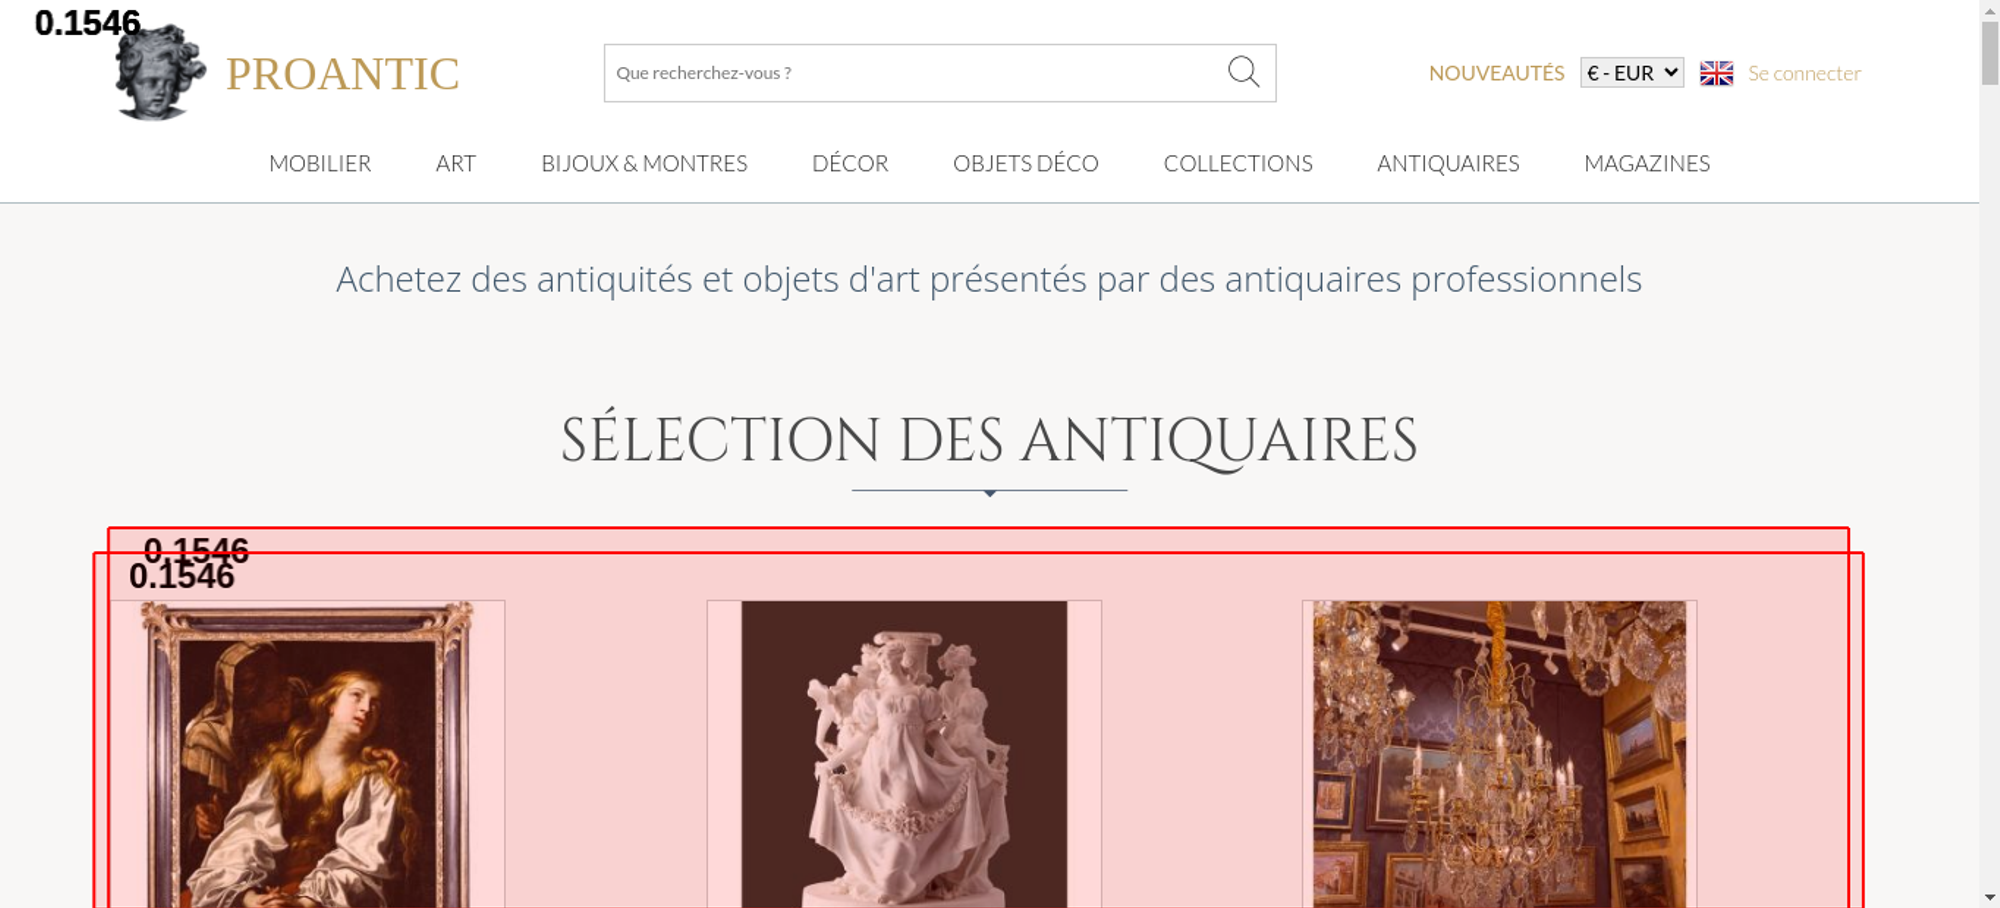
Task: Open the DÉCOR menu
Action: coord(850,163)
